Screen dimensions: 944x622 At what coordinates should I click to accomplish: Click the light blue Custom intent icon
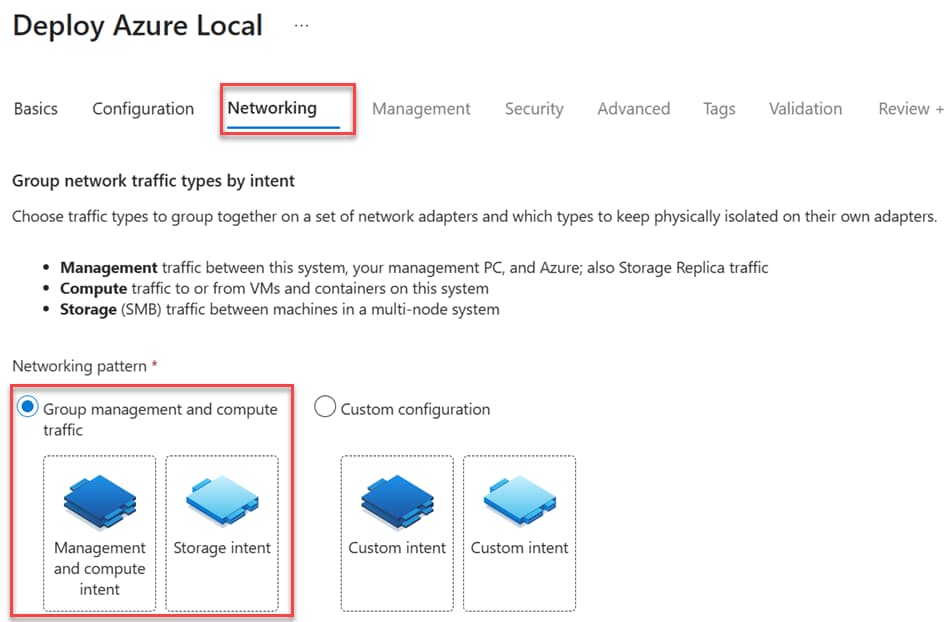click(x=520, y=500)
